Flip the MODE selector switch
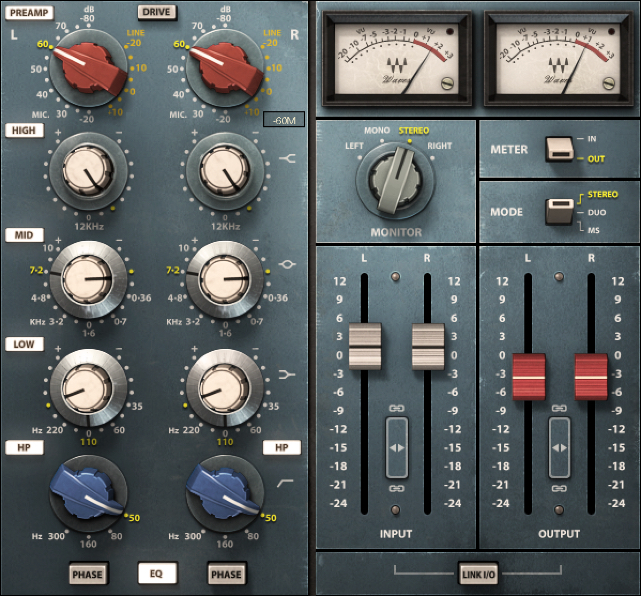 click(559, 211)
